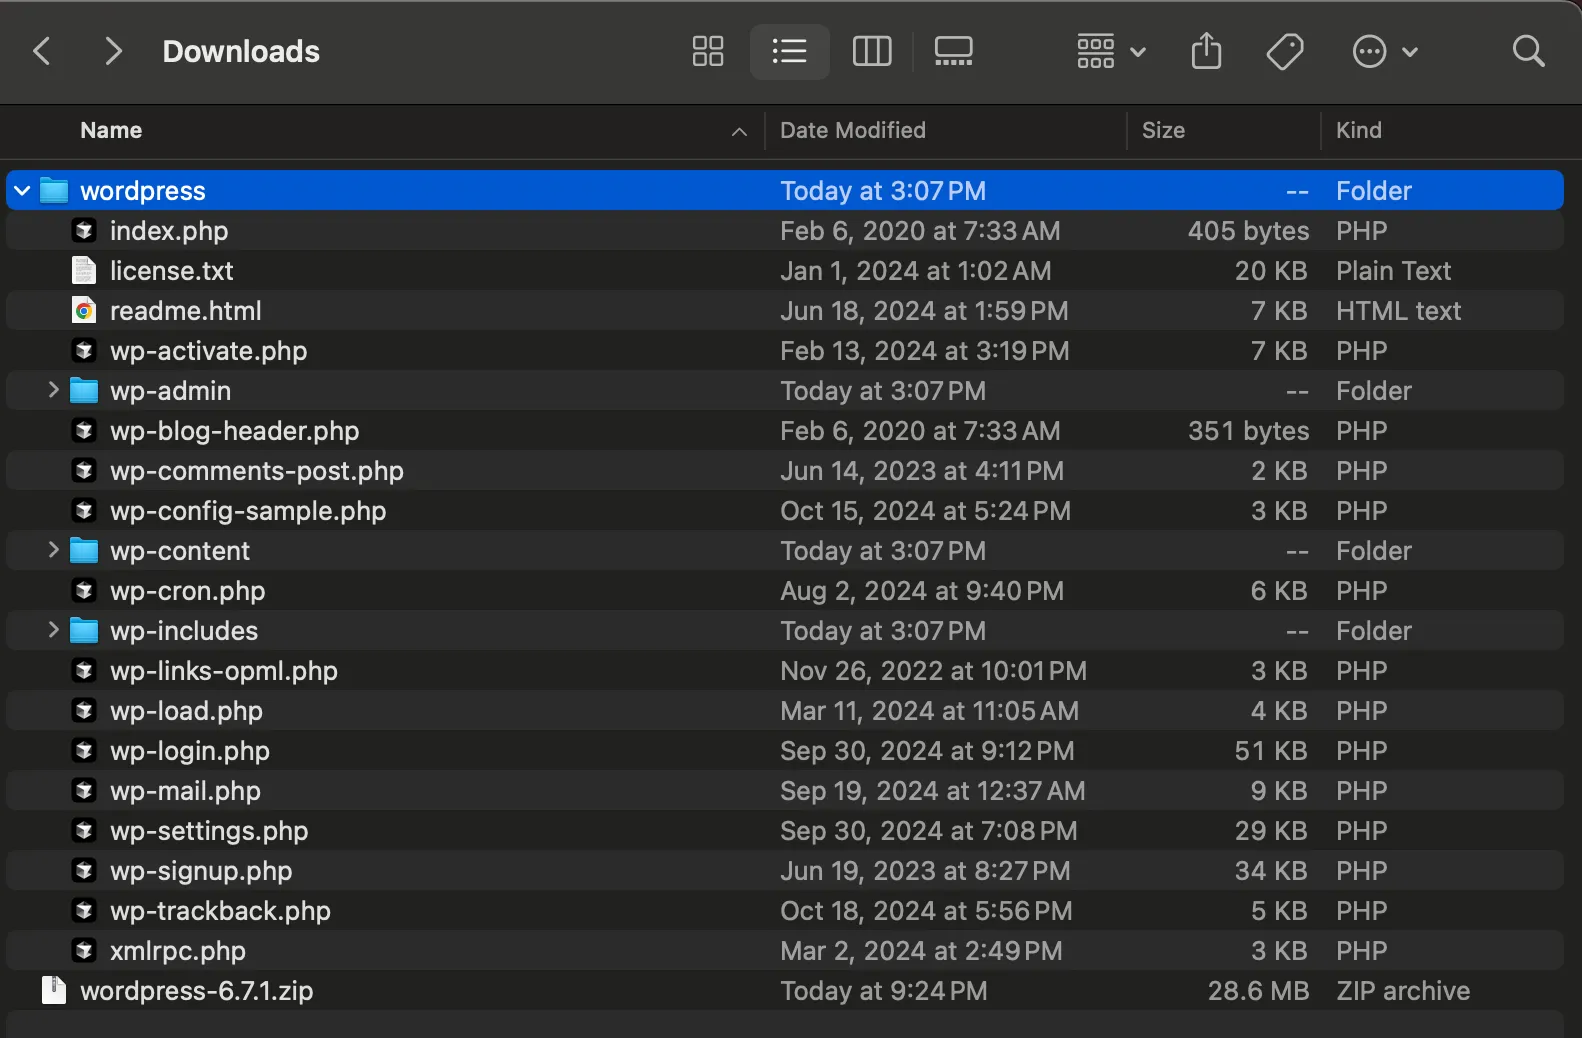Click the wp-trackback.php file icon
Image resolution: width=1582 pixels, height=1038 pixels.
pos(84,910)
